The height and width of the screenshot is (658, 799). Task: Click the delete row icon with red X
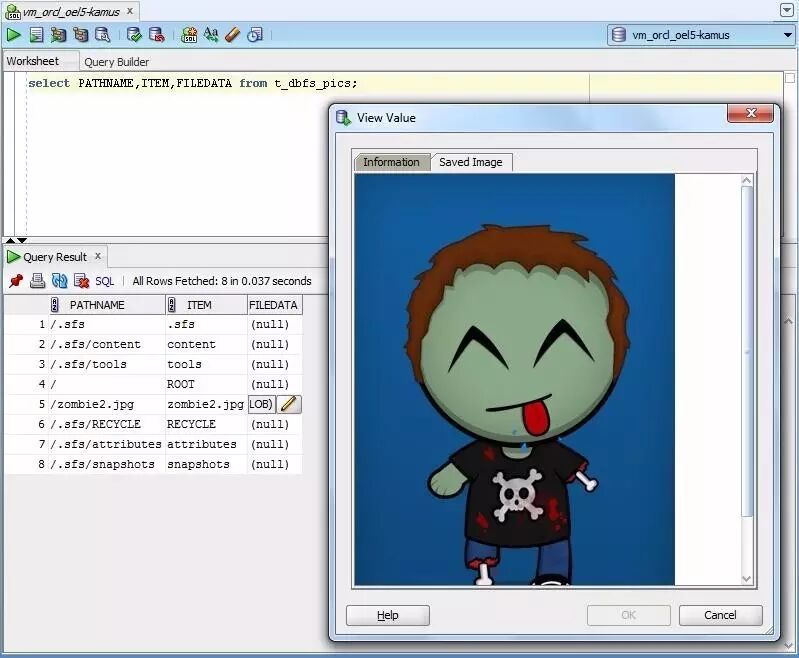pyautogui.click(x=82, y=281)
